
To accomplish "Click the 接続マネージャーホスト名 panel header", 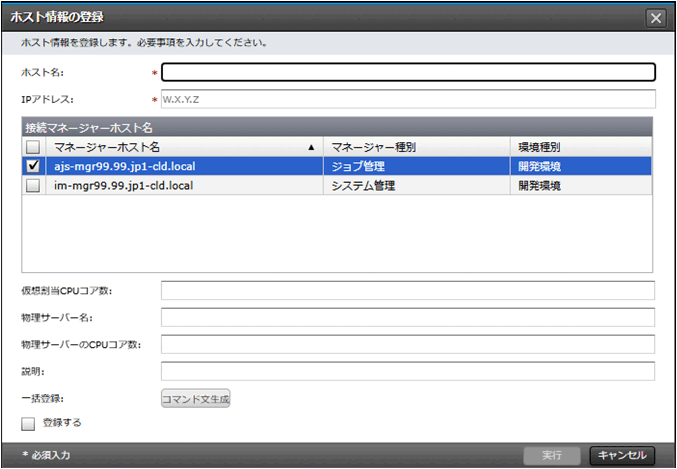I will tap(337, 127).
